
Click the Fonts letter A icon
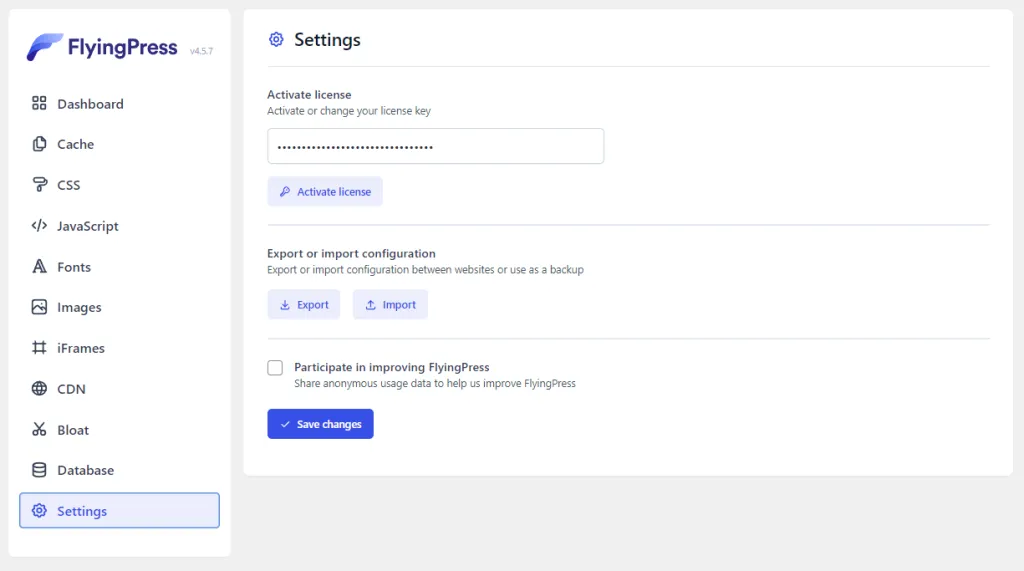[x=39, y=267]
